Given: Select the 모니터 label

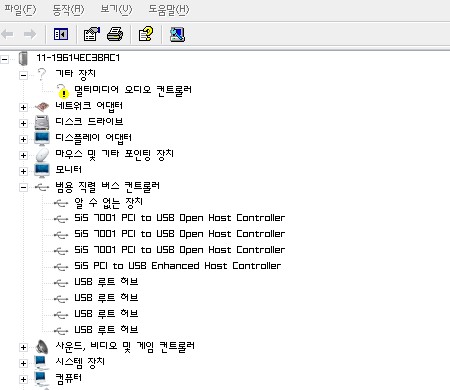Looking at the screenshot, I should (x=68, y=170).
